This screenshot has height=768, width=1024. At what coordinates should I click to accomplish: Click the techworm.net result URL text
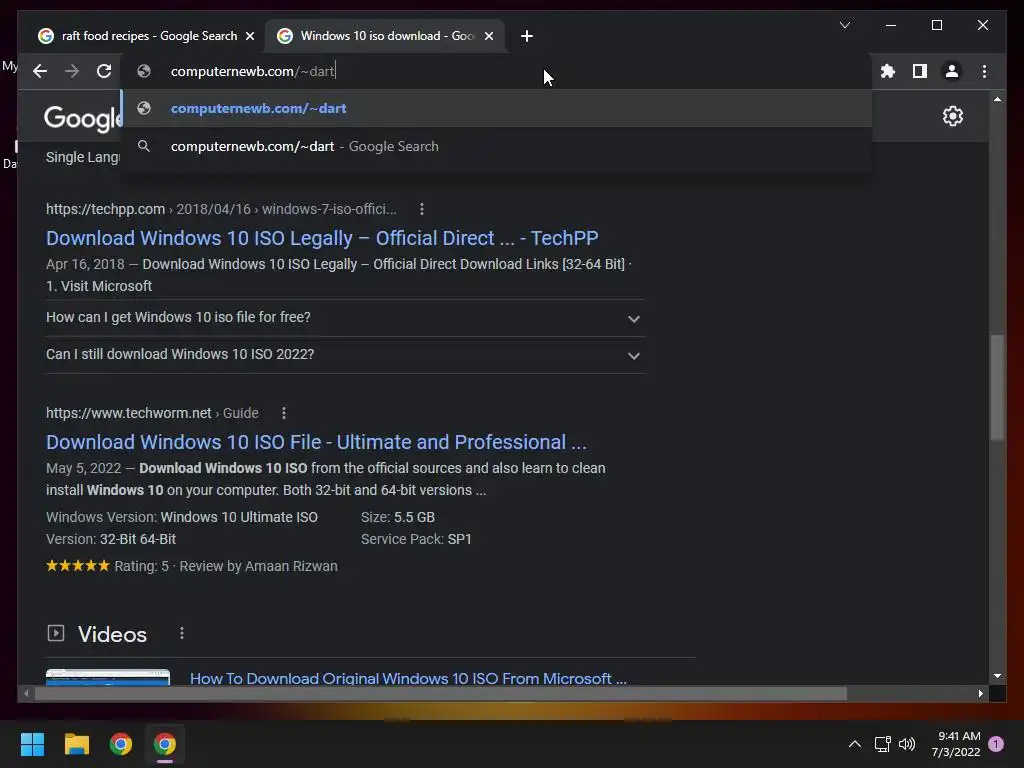pos(152,413)
